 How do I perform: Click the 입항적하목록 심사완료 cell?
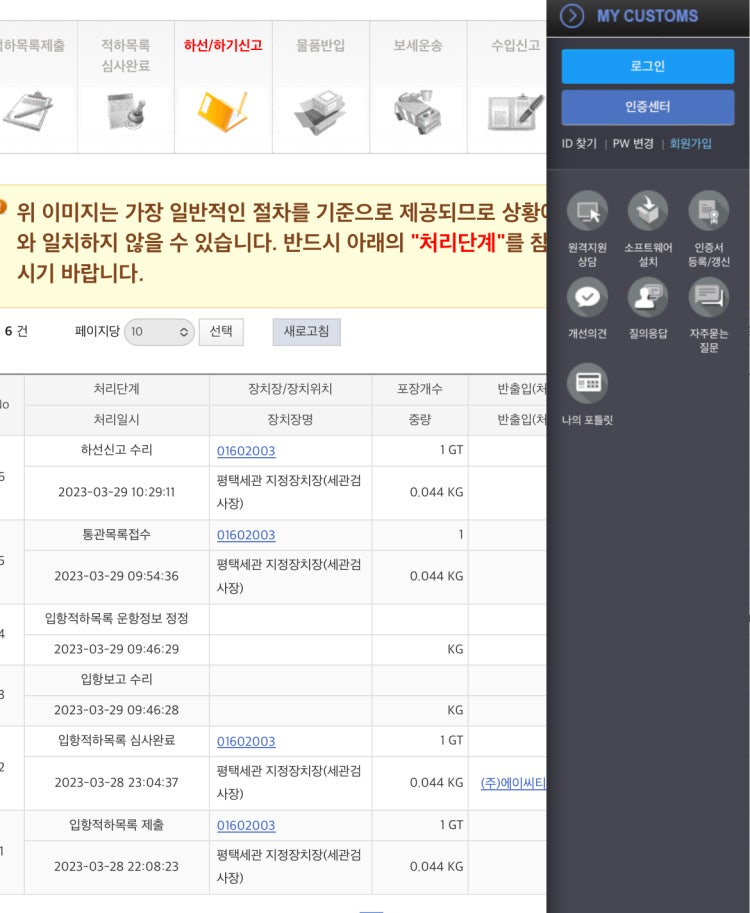coord(116,741)
